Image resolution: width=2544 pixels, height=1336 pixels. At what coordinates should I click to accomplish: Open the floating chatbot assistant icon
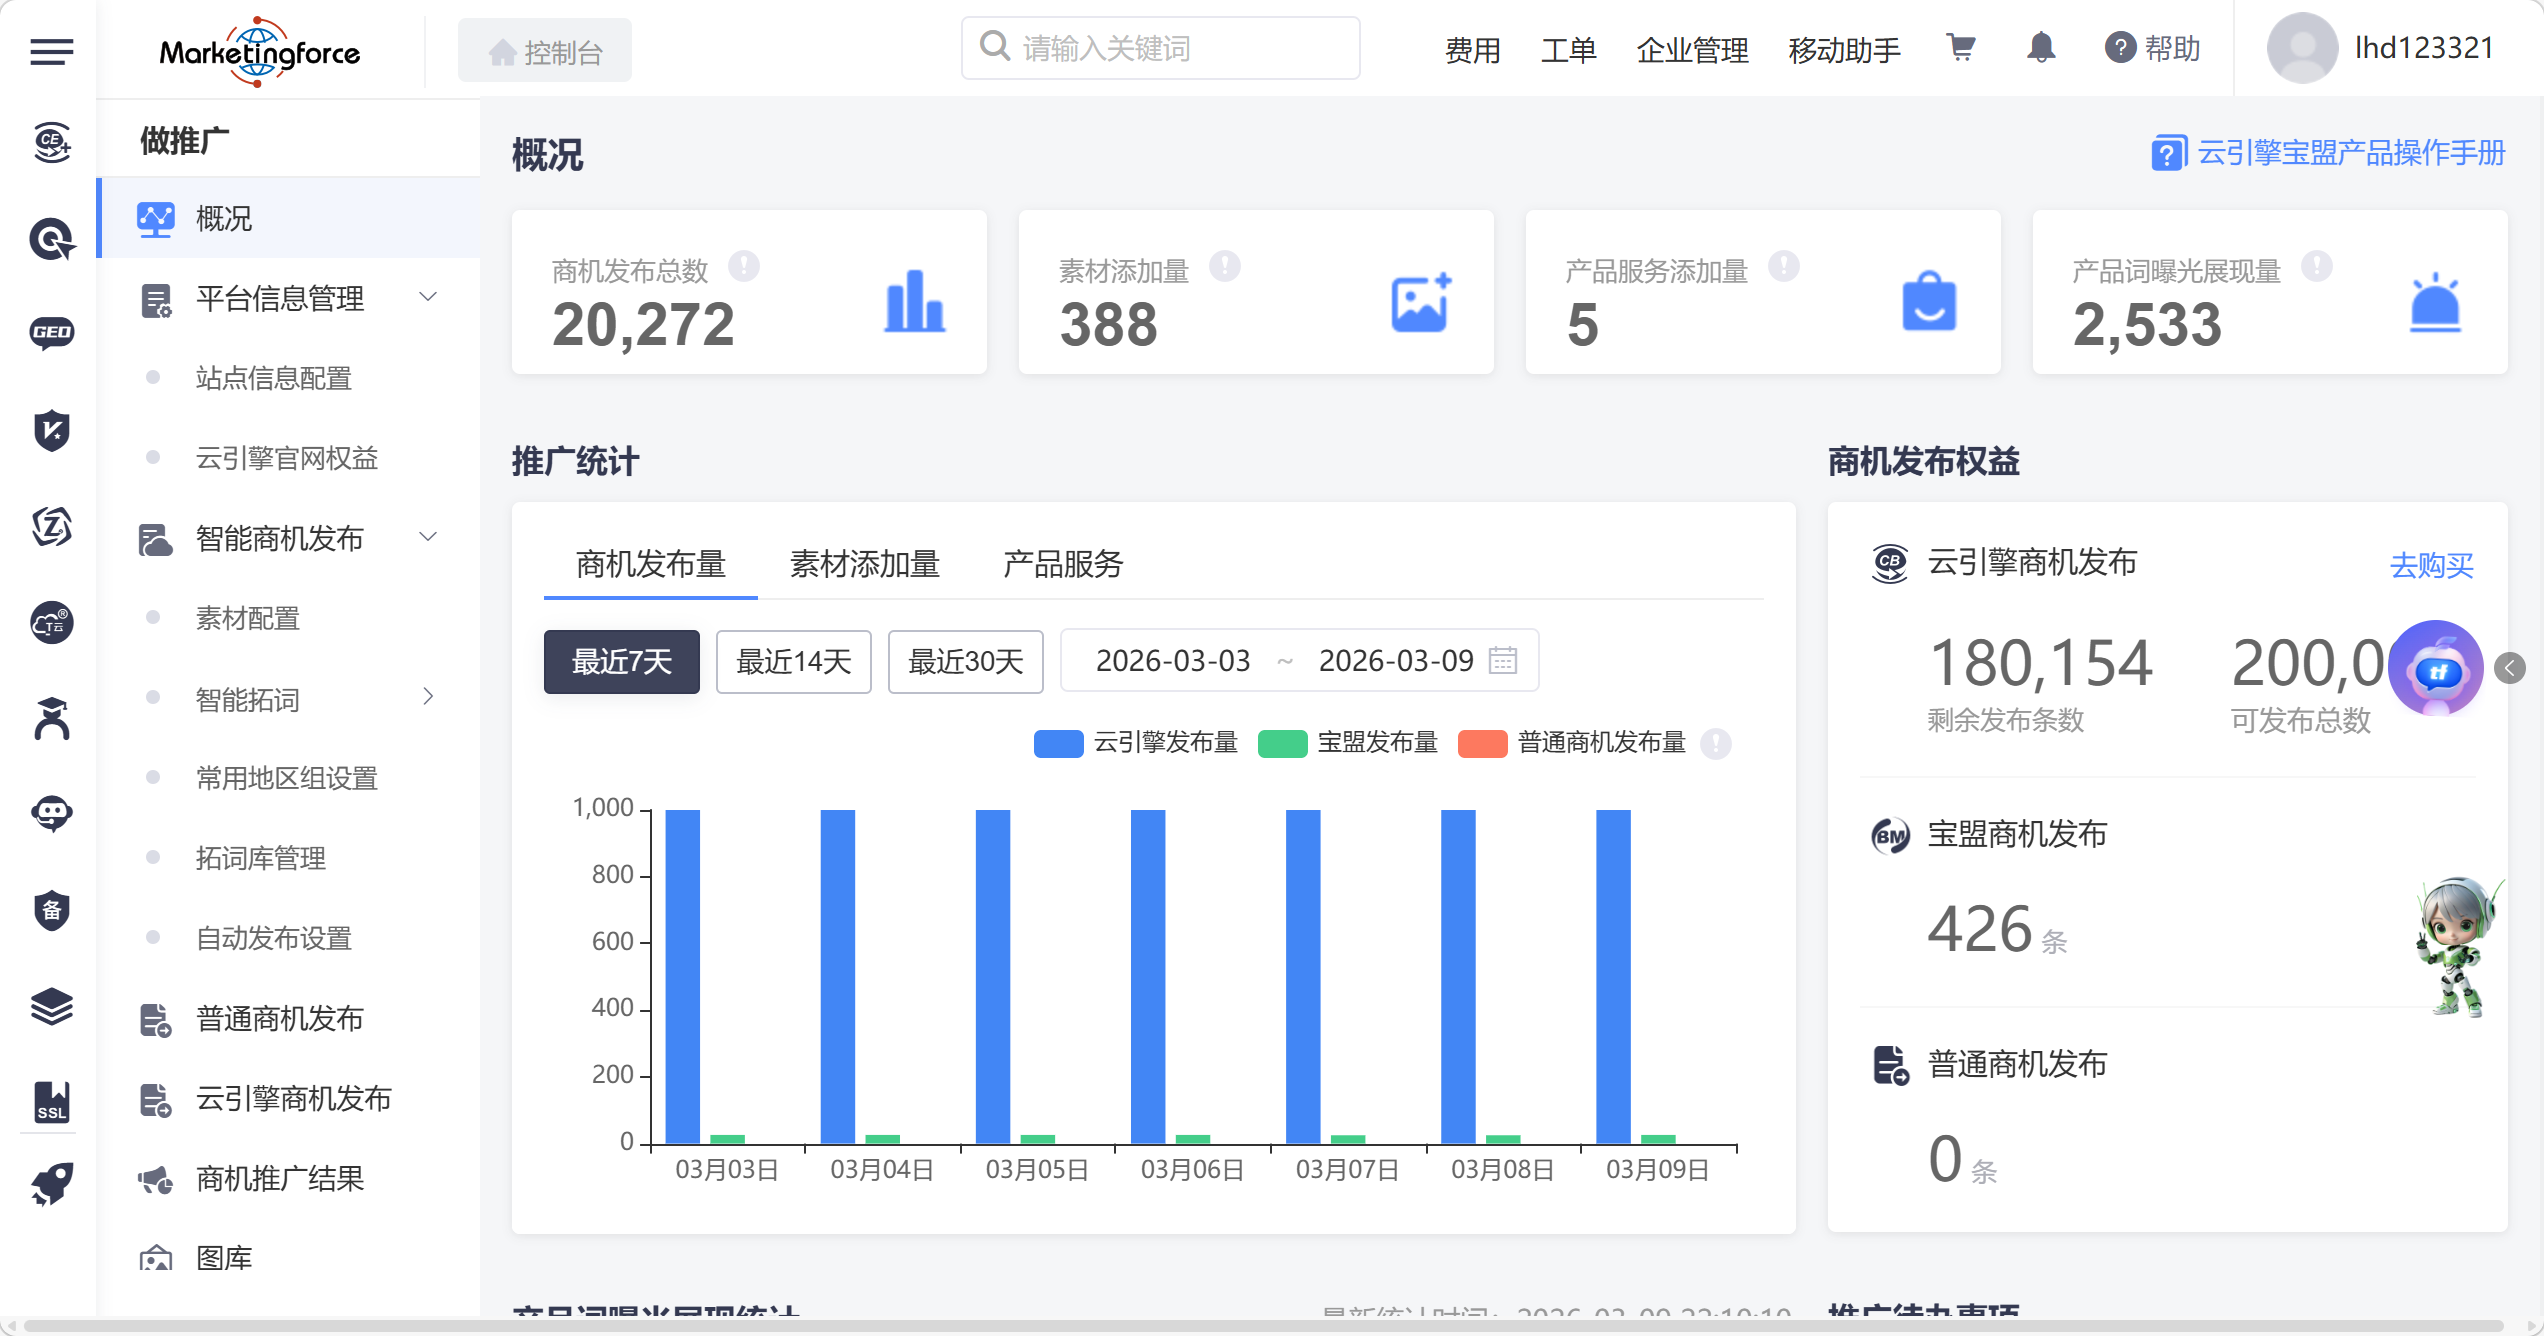click(2435, 669)
